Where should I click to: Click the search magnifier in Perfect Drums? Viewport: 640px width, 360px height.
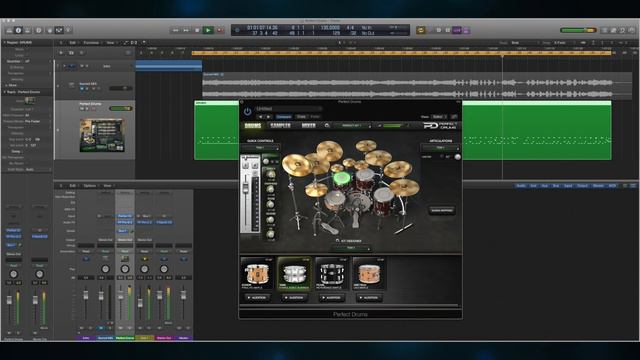(327, 126)
